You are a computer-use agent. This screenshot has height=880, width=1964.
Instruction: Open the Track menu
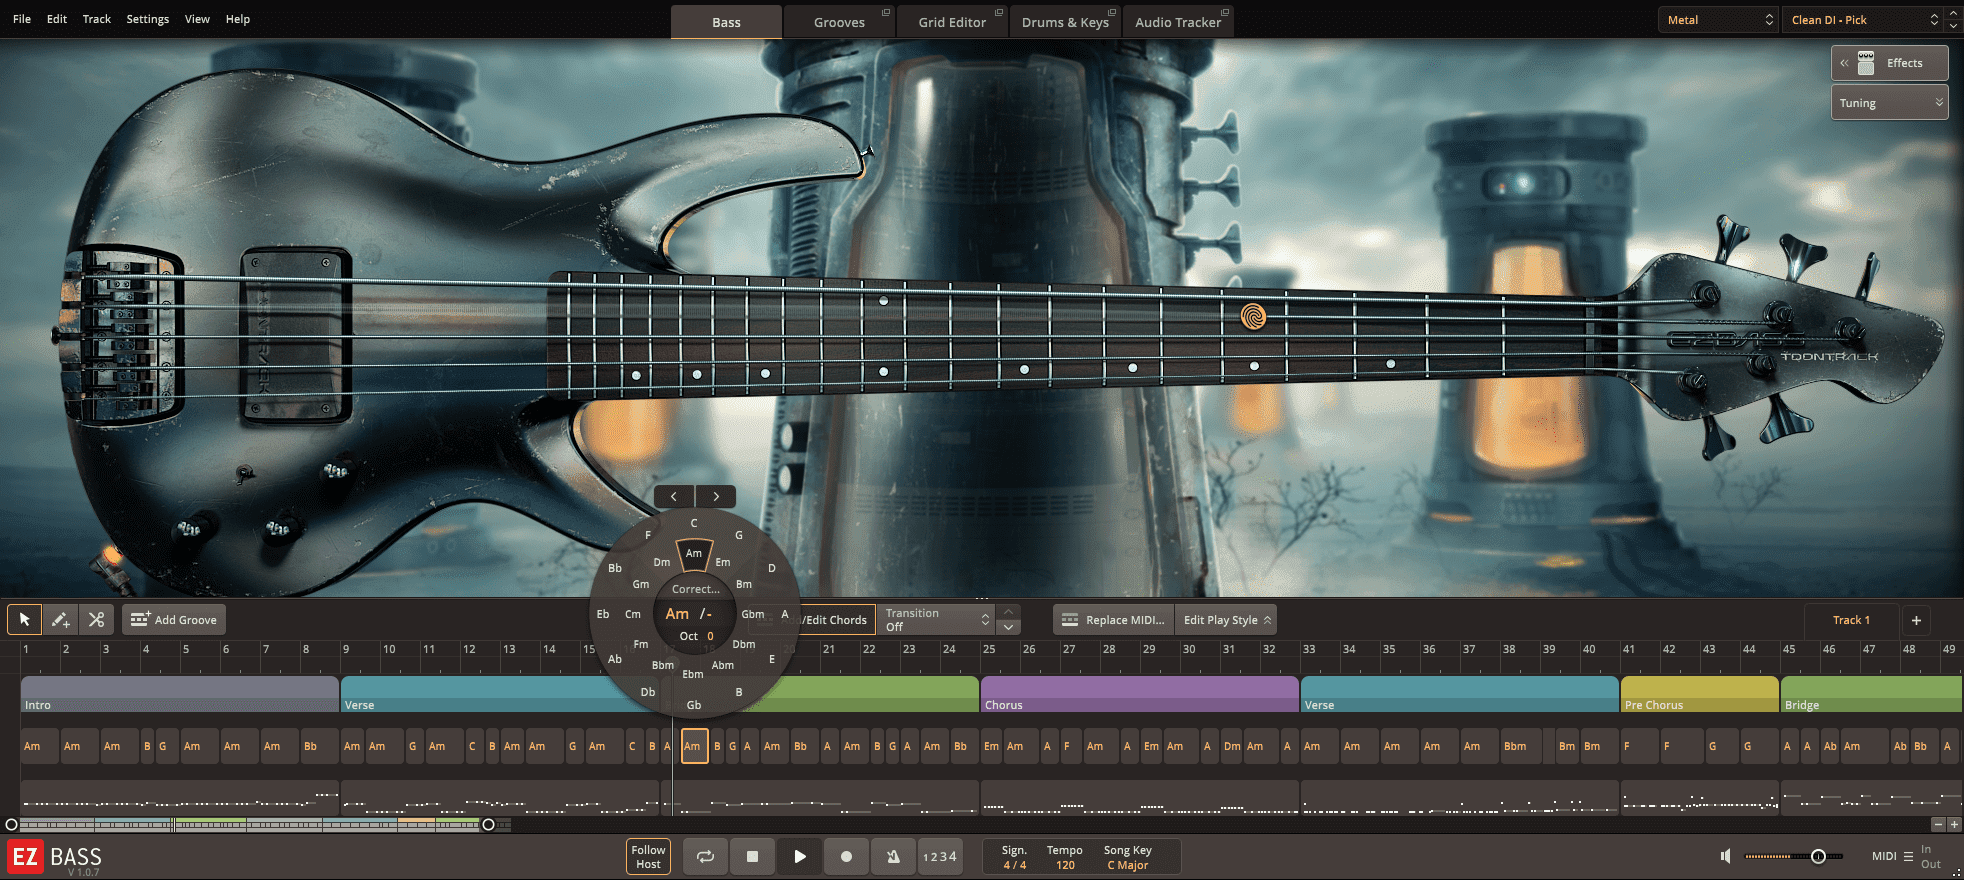97,19
